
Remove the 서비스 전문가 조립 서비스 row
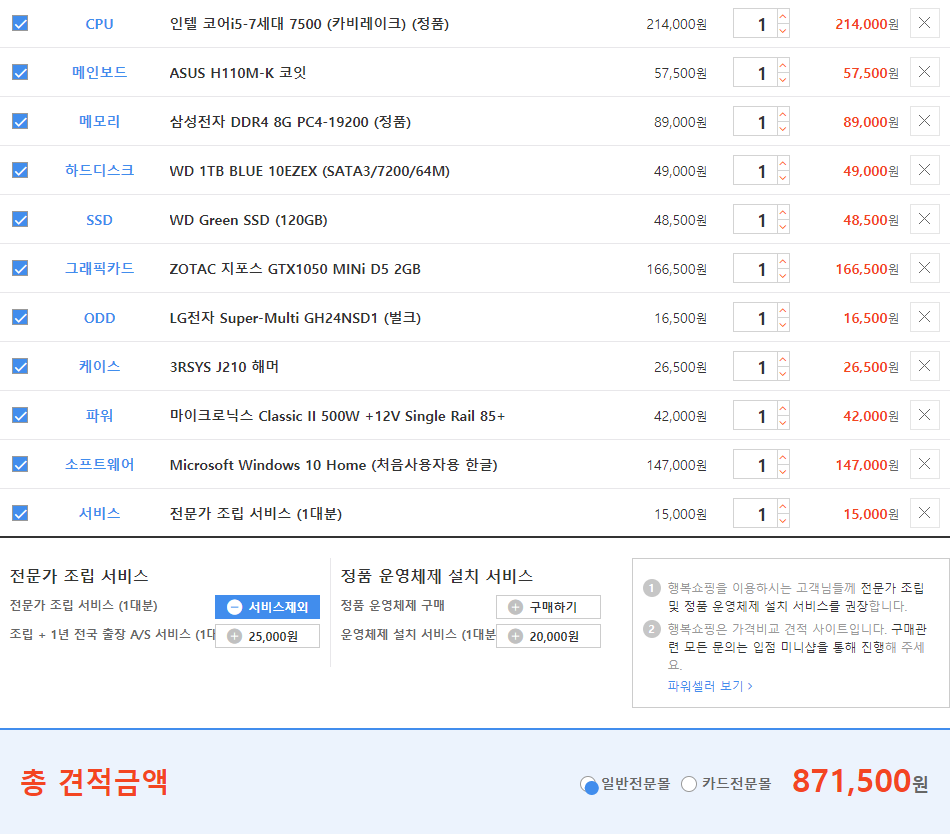point(924,513)
